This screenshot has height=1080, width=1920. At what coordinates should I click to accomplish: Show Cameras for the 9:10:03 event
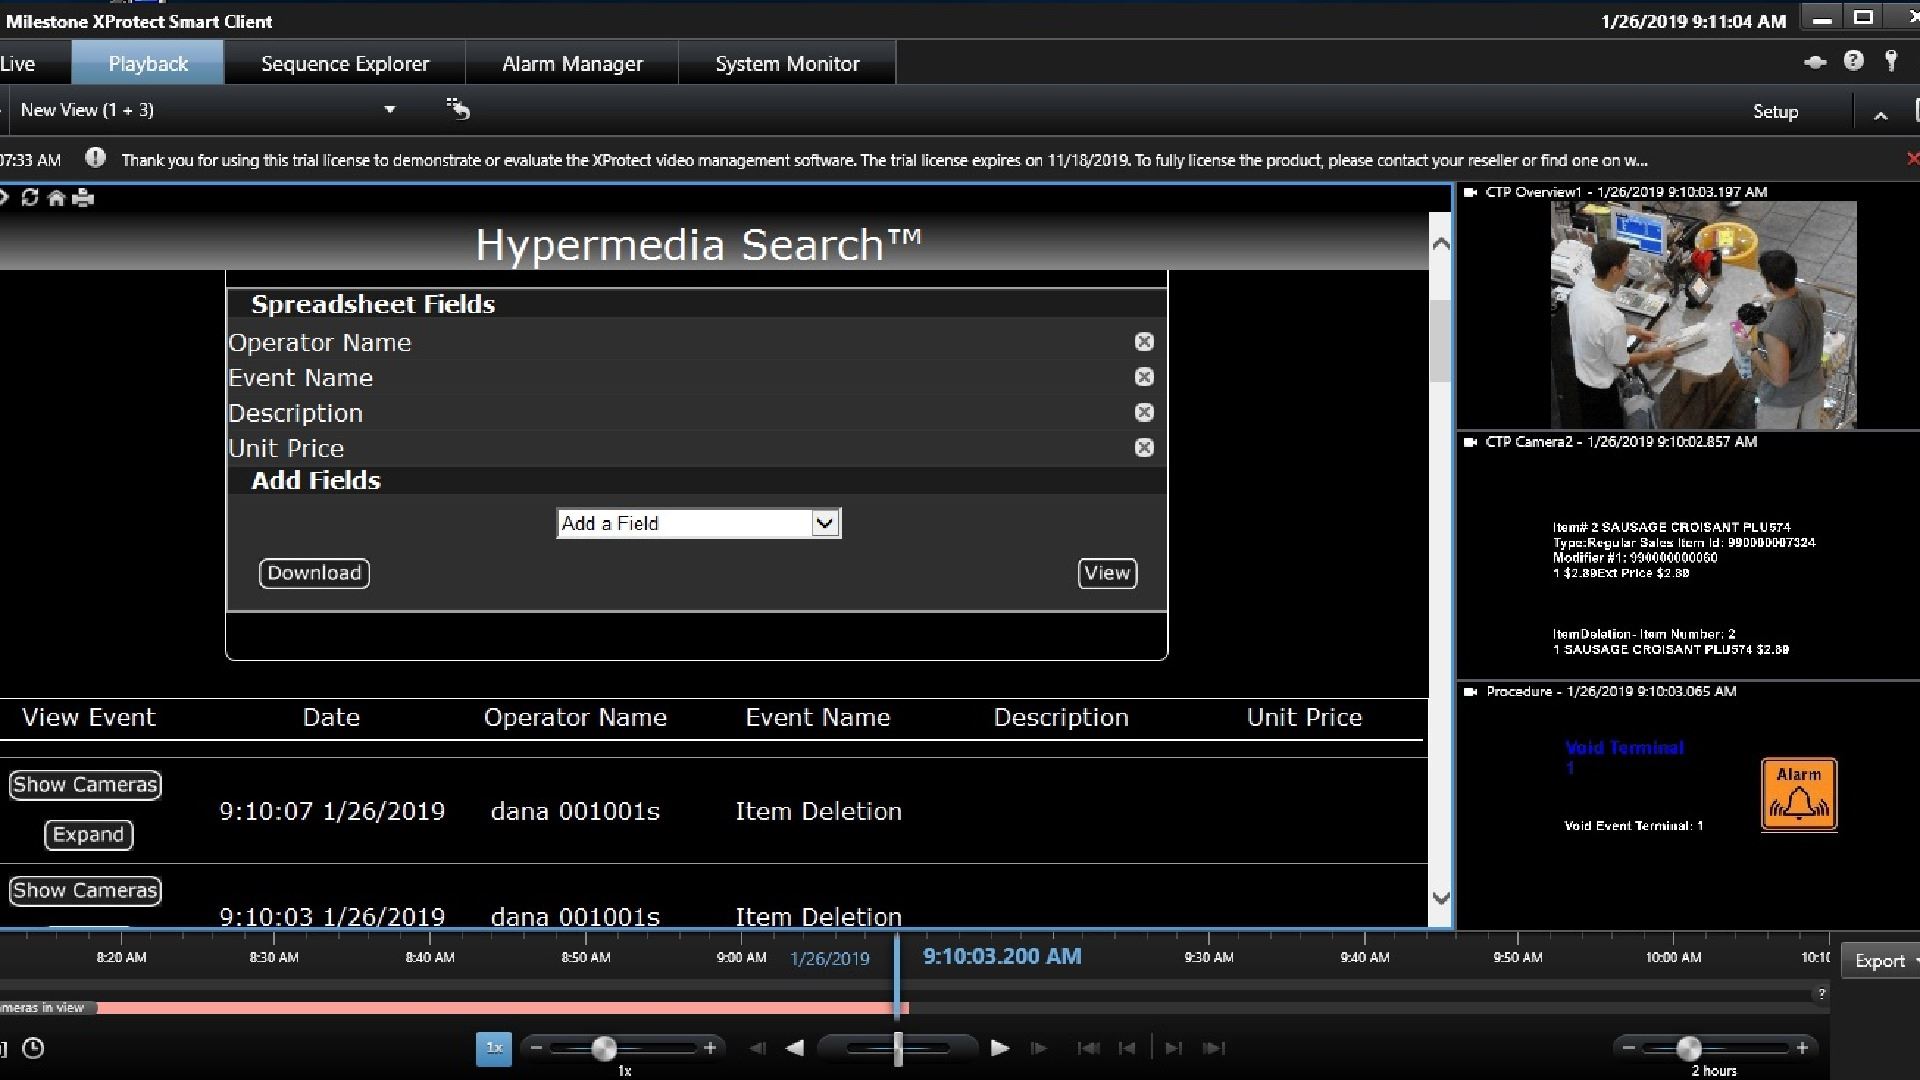coord(85,891)
